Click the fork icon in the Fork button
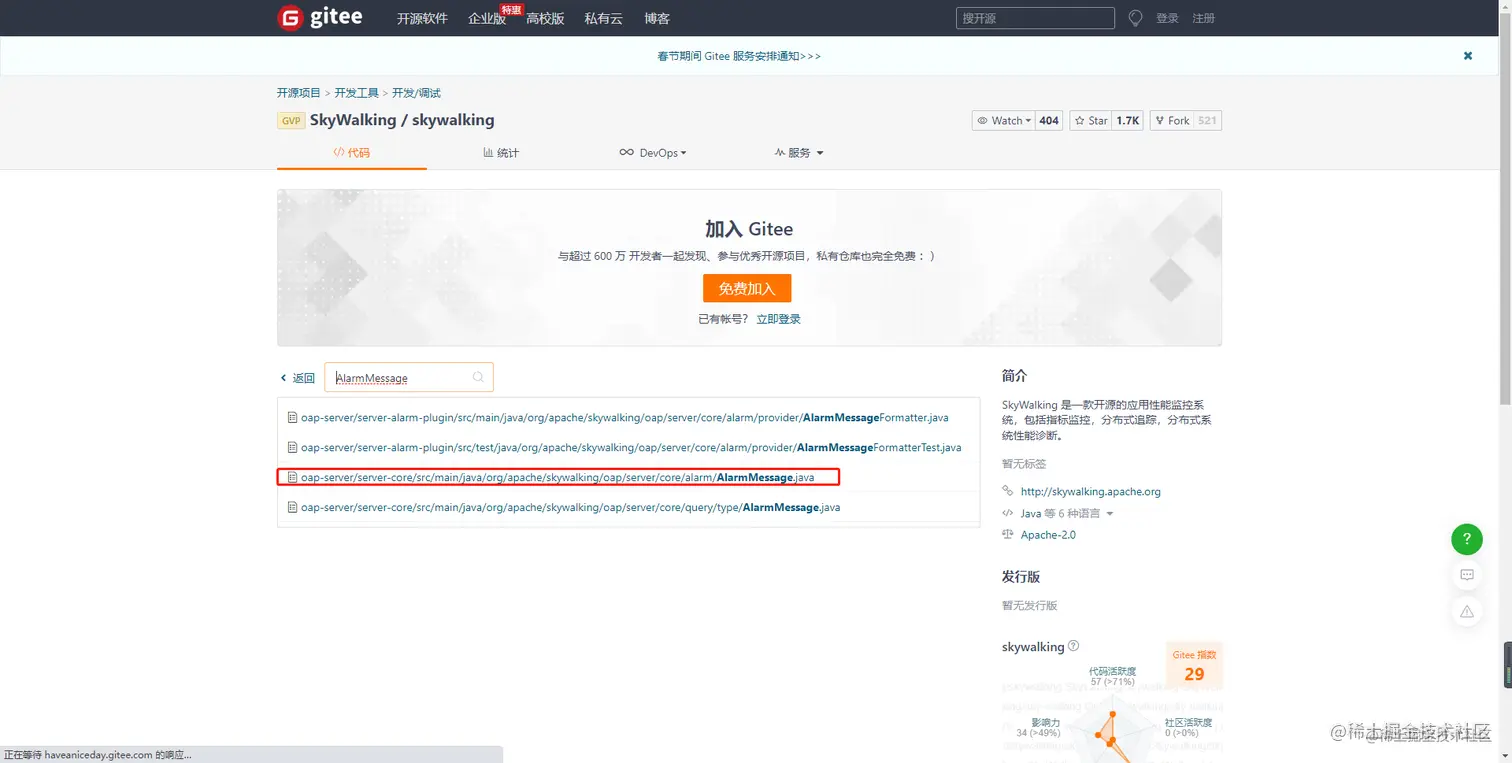 click(1160, 120)
